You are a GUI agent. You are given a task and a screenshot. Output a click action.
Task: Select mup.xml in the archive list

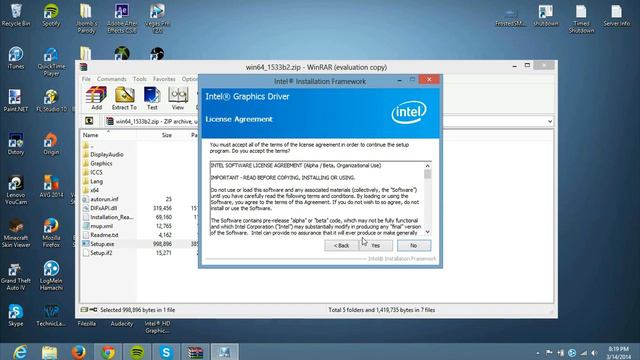(101, 226)
